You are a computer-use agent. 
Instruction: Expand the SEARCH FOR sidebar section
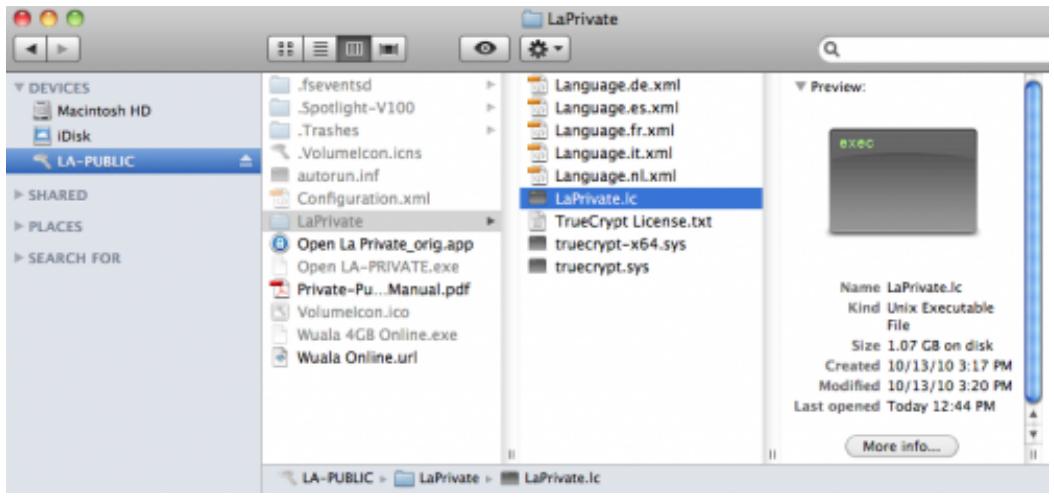pos(19,258)
